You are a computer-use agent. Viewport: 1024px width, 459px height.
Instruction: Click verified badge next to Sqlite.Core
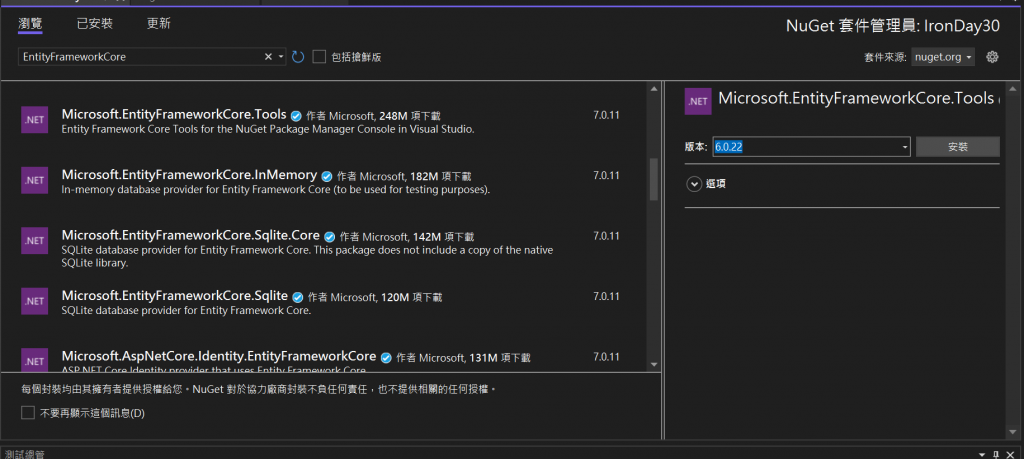click(x=329, y=236)
